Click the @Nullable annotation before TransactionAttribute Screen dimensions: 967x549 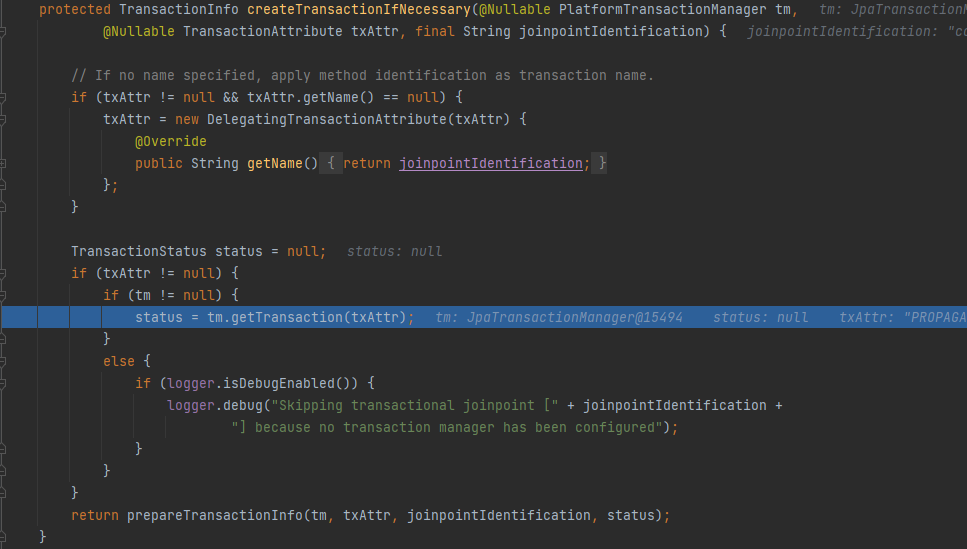139,31
